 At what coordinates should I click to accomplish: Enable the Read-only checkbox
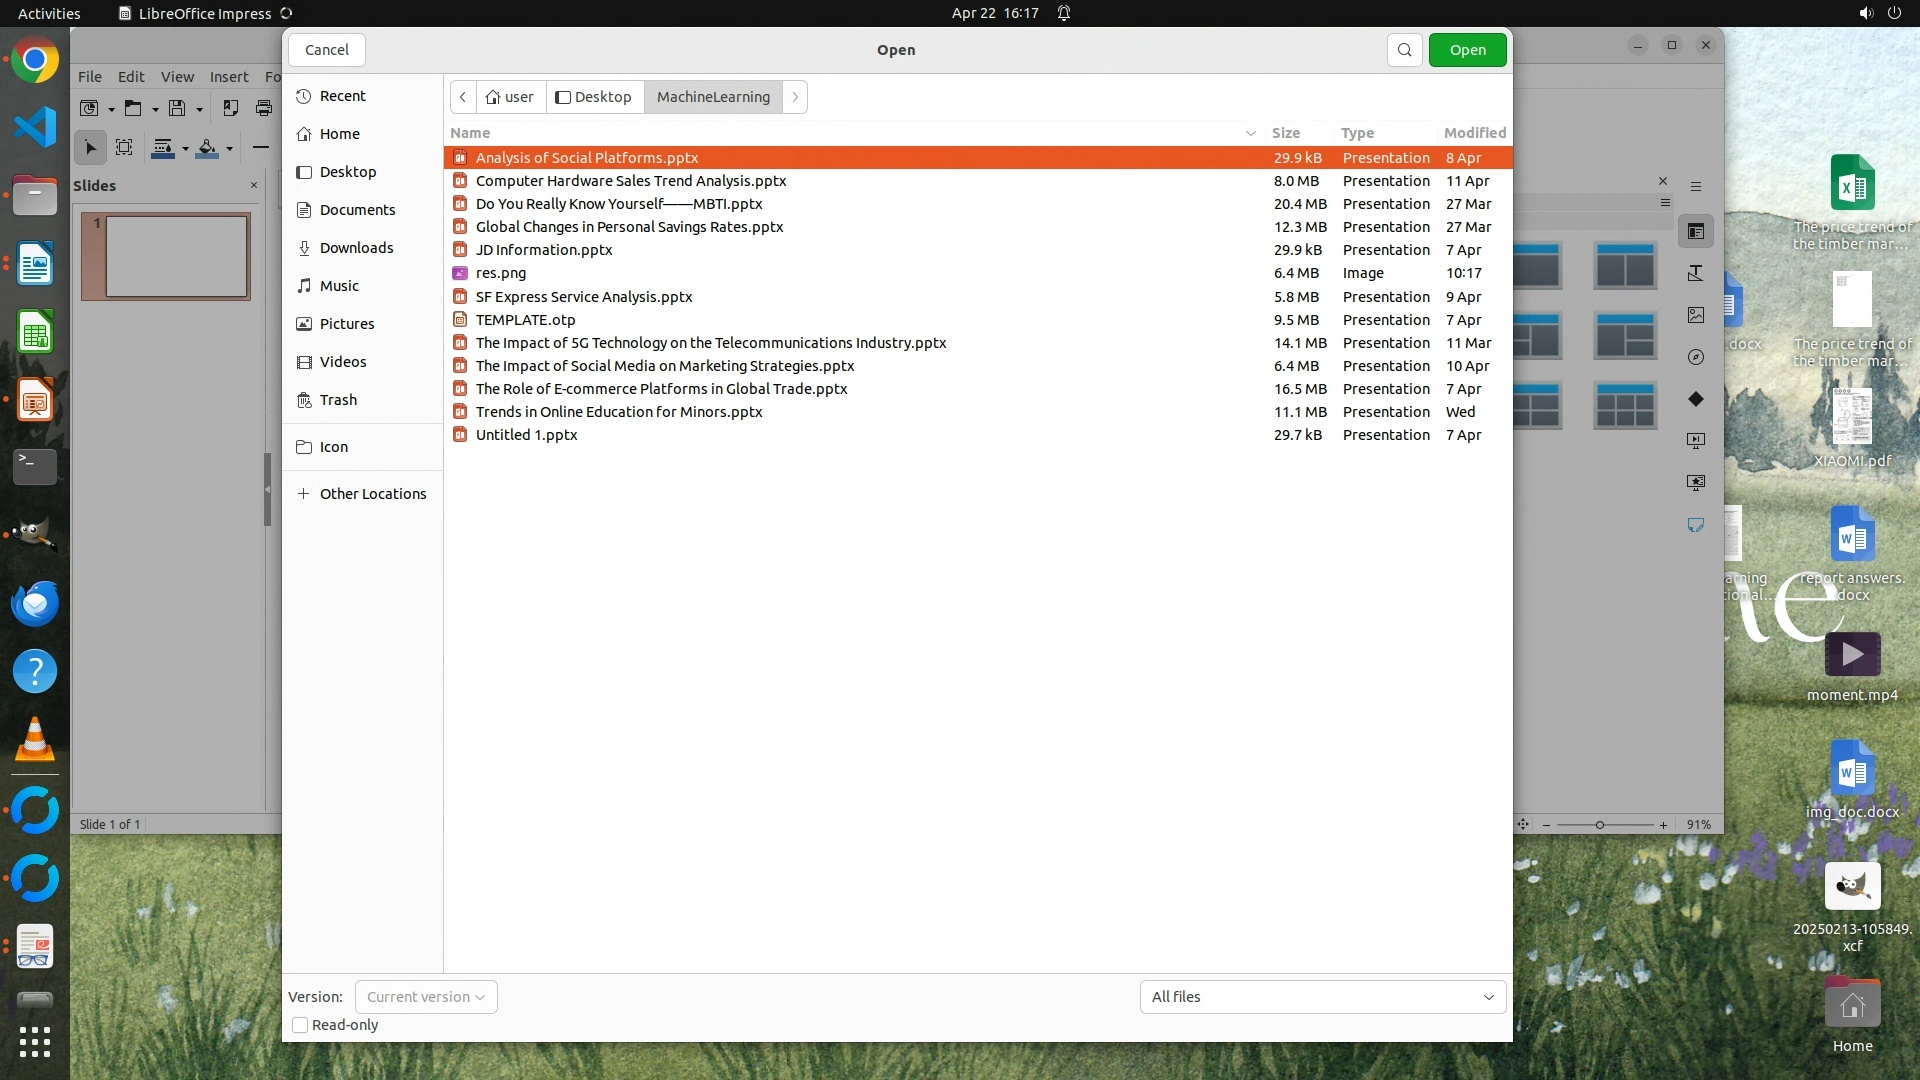point(300,1025)
